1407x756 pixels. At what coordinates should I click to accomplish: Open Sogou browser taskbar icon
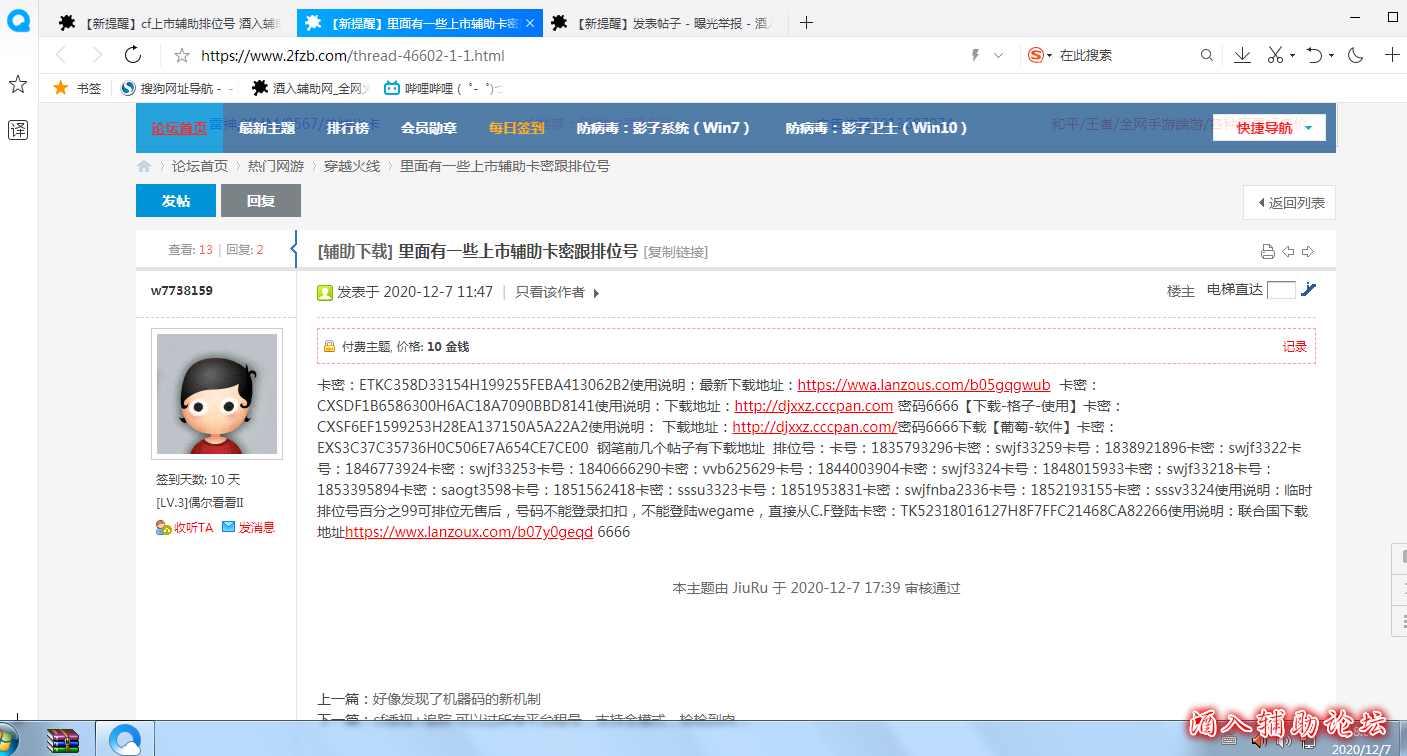pyautogui.click(x=126, y=740)
